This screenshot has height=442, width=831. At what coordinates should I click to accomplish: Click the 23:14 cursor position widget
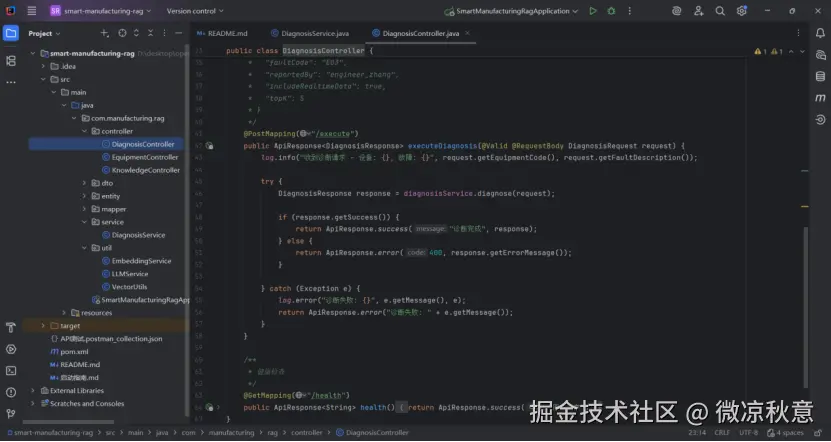pos(697,432)
